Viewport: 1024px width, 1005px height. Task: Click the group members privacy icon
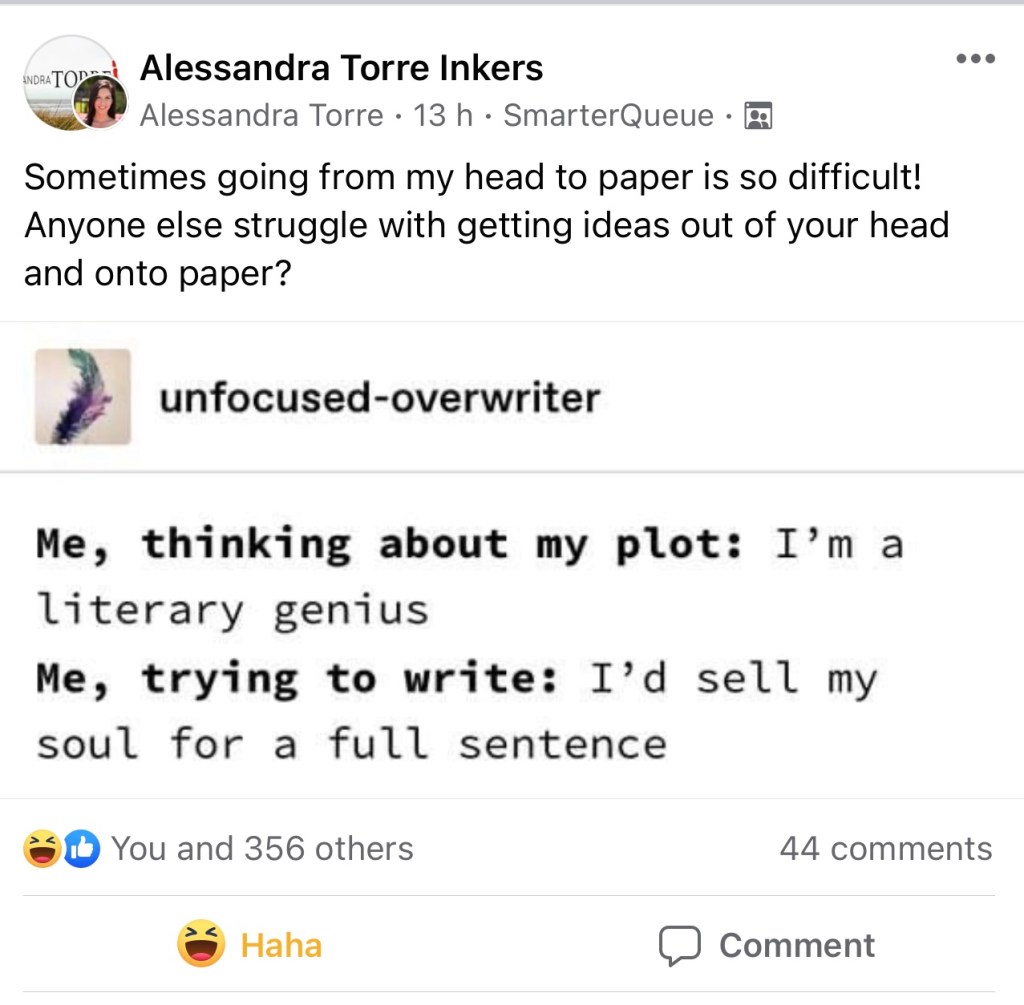pyautogui.click(x=759, y=117)
